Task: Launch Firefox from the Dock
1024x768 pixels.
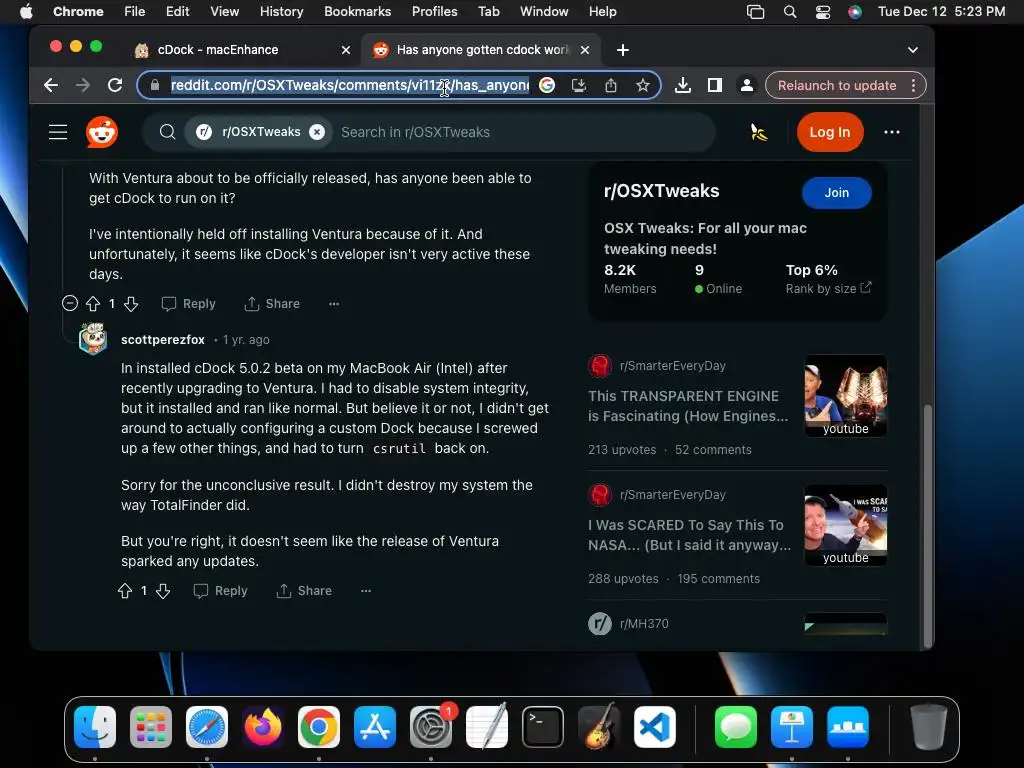Action: click(x=263, y=727)
